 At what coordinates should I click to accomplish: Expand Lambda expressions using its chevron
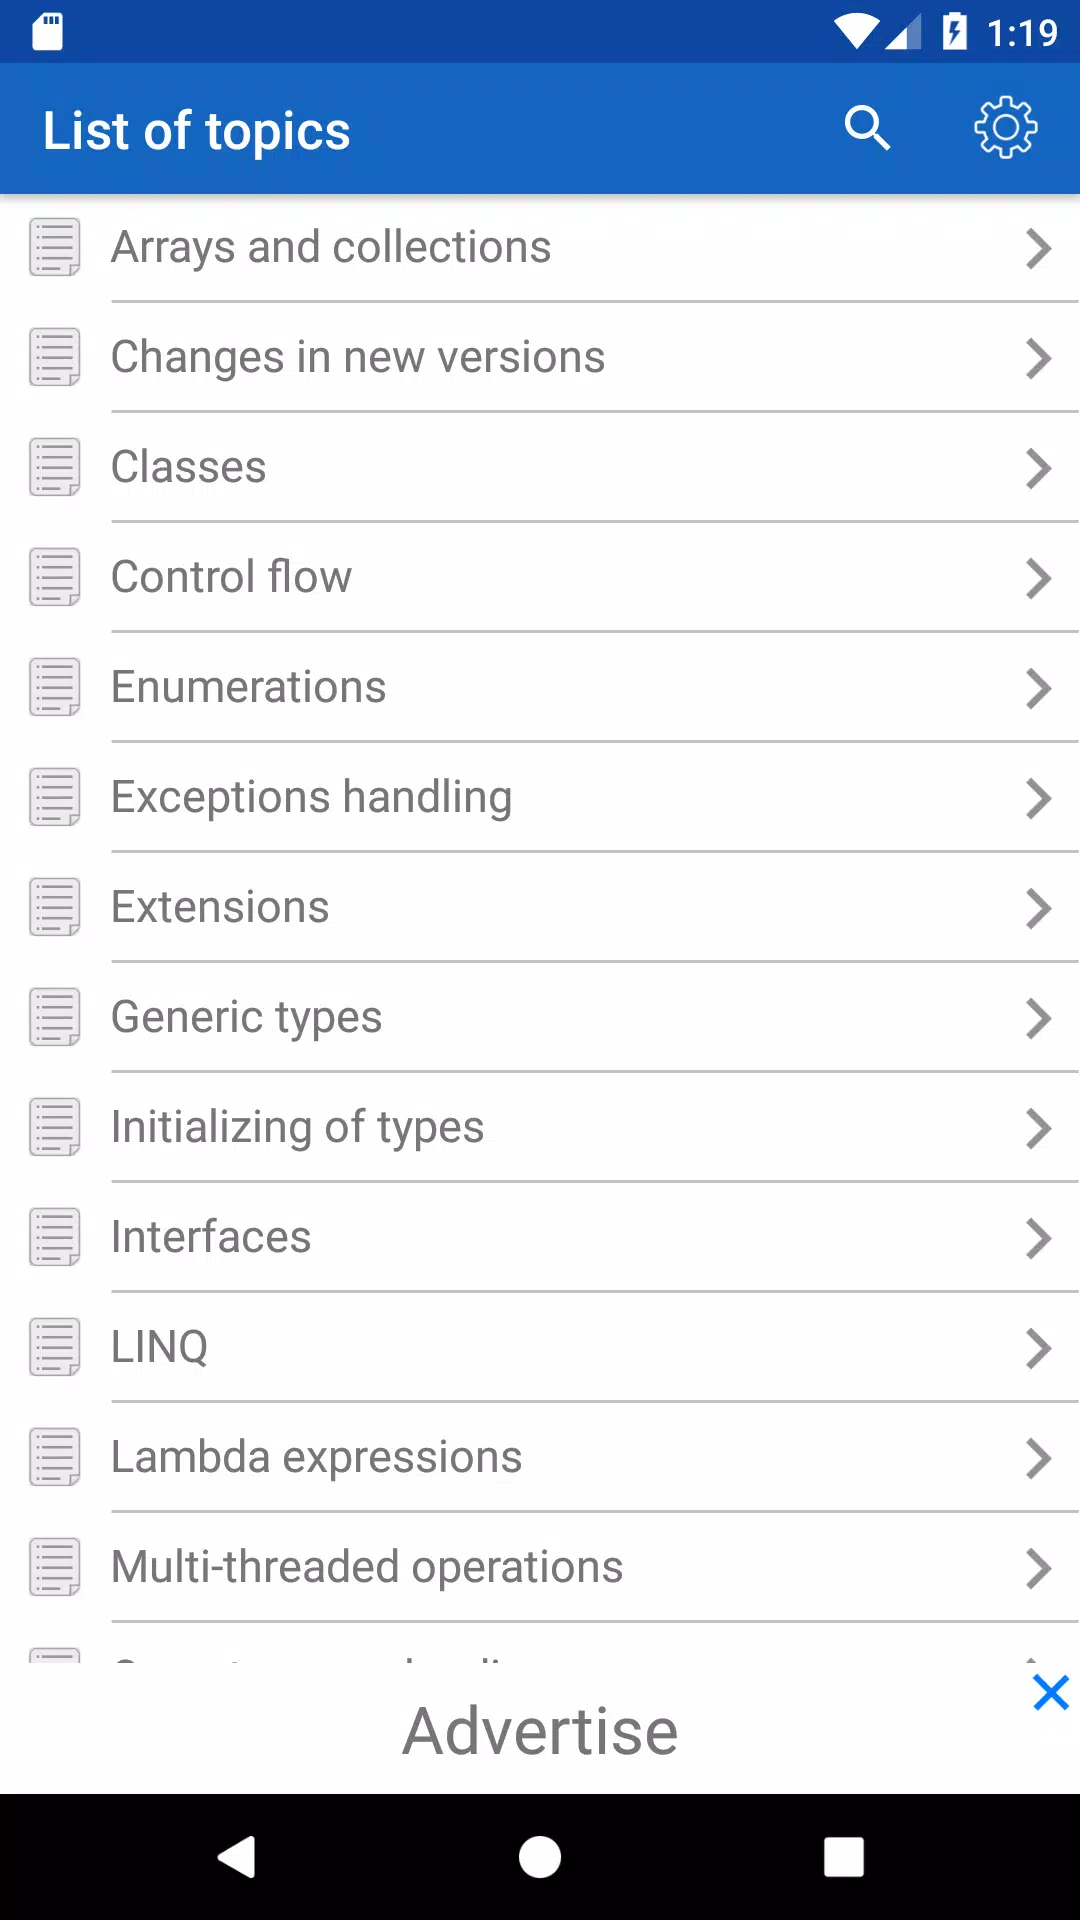click(x=1039, y=1458)
